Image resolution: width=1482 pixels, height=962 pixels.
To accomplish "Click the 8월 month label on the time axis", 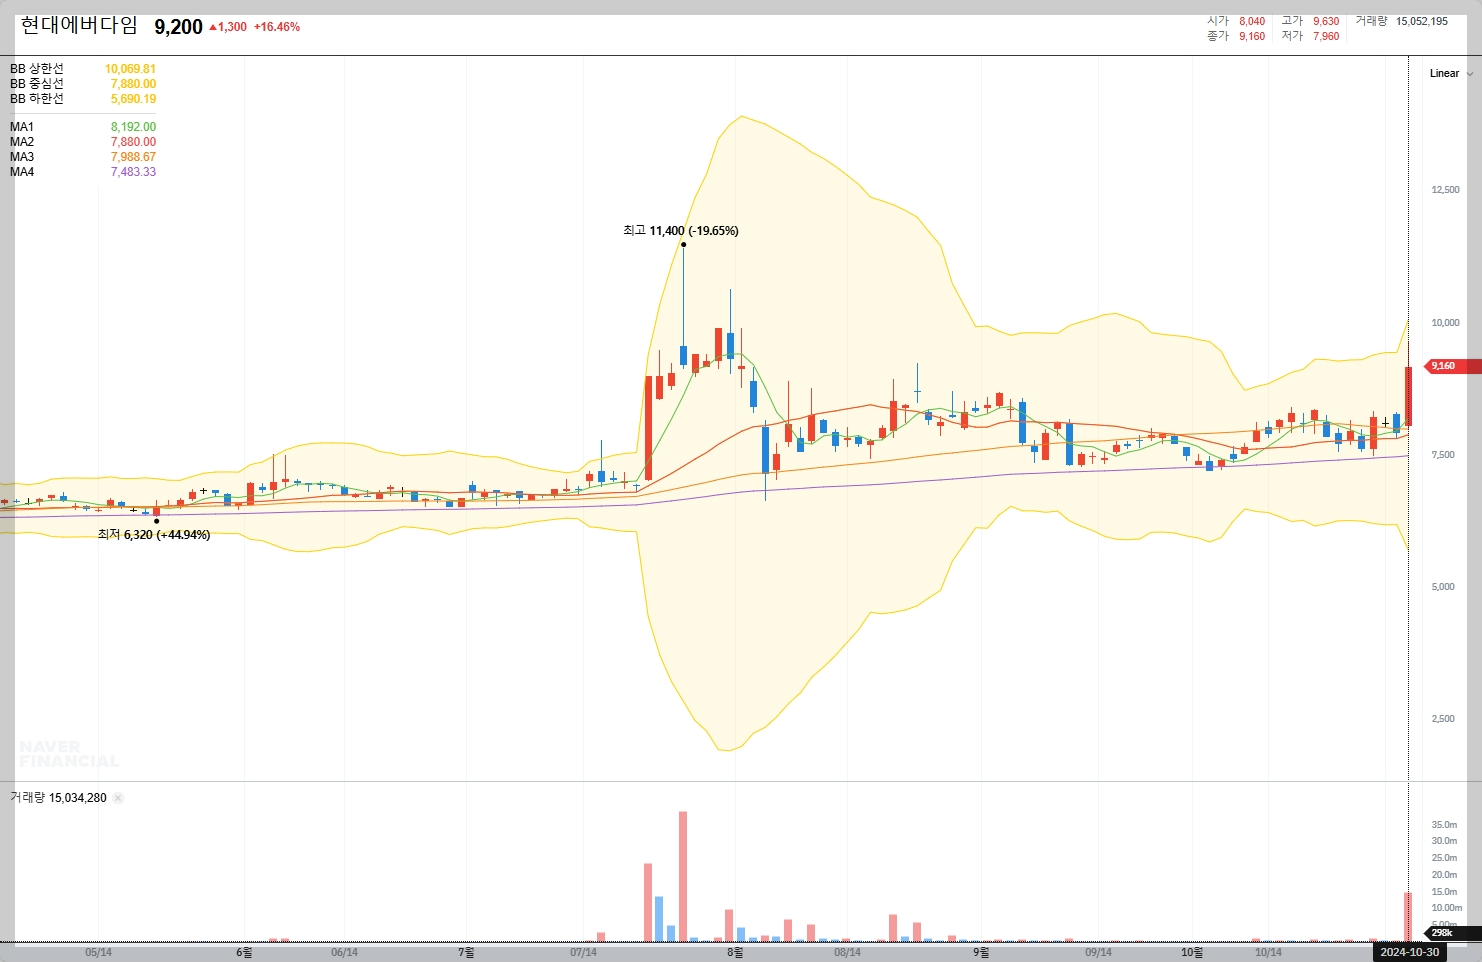I will [735, 952].
